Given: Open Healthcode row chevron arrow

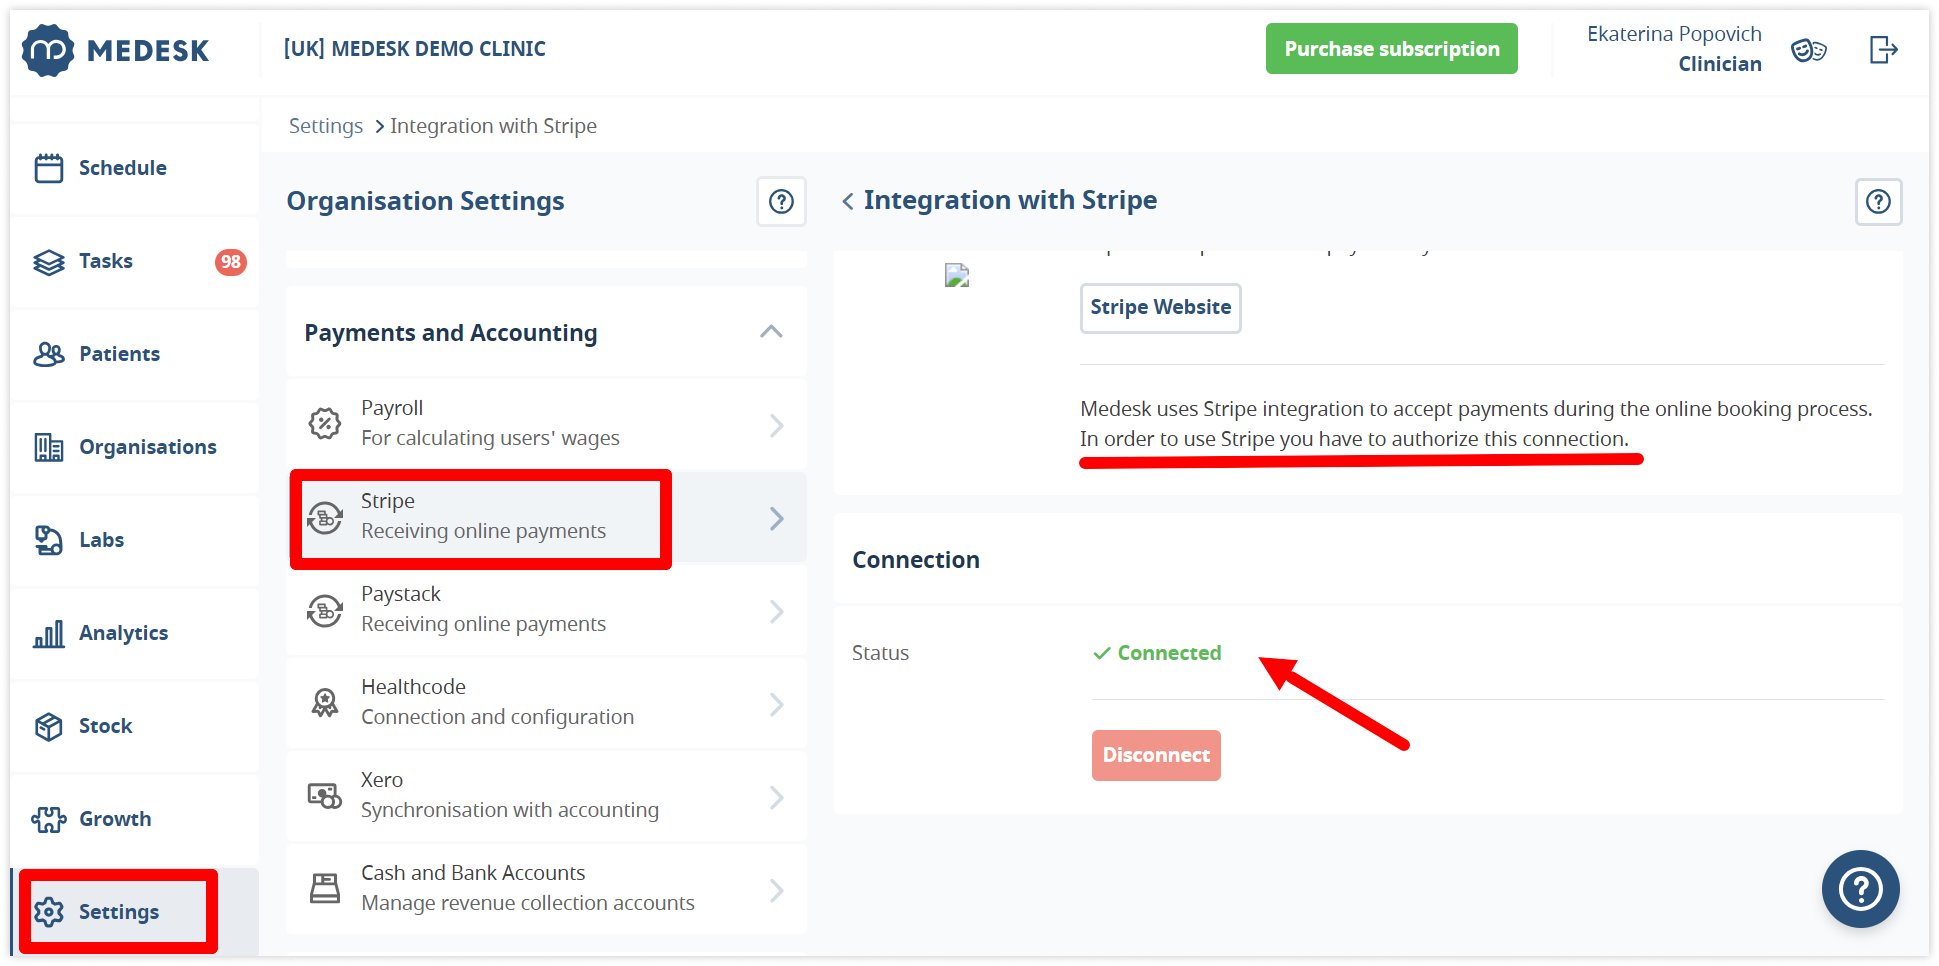Looking at the screenshot, I should (x=777, y=704).
